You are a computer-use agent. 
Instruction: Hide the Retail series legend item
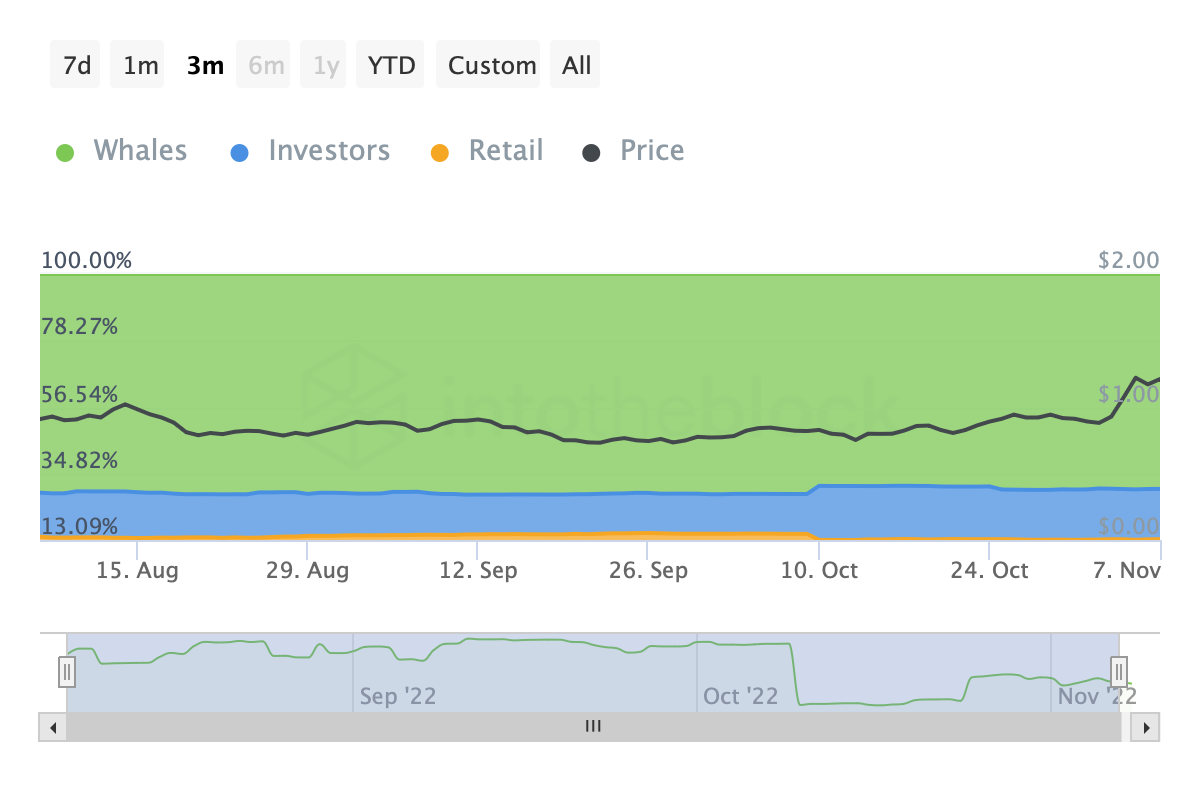coord(505,151)
